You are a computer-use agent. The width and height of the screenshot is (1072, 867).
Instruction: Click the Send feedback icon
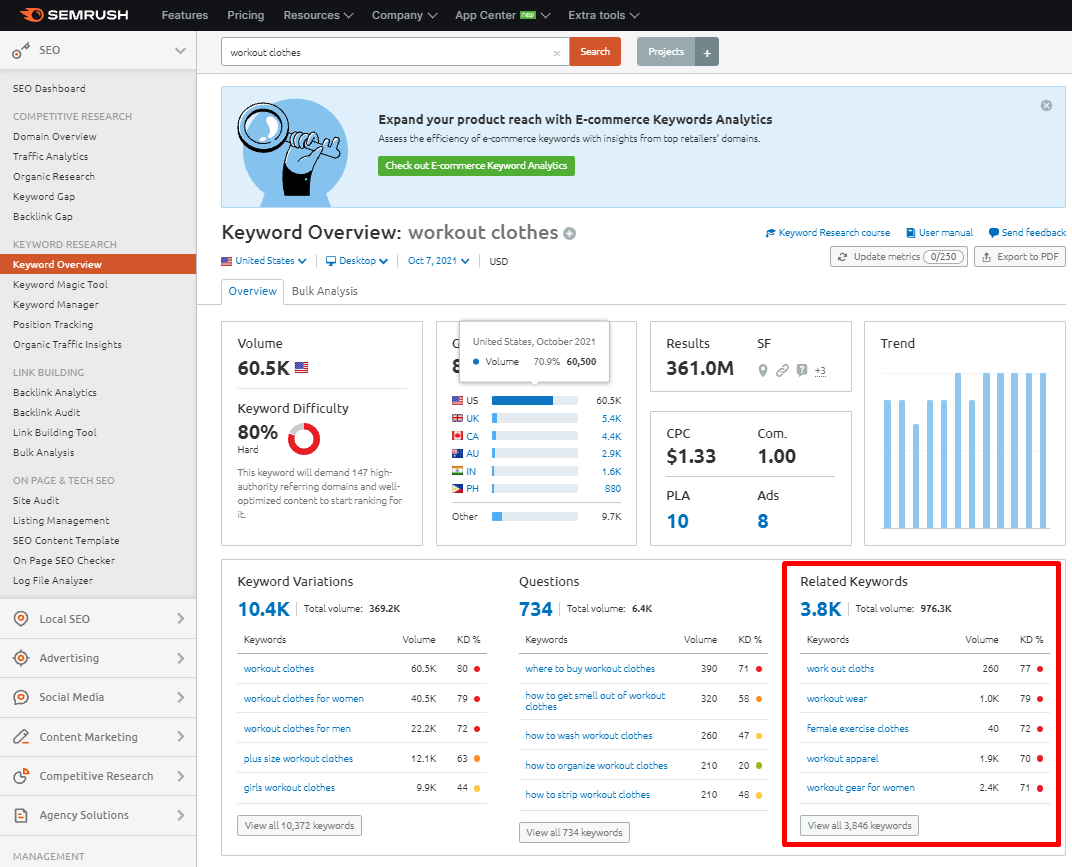992,232
